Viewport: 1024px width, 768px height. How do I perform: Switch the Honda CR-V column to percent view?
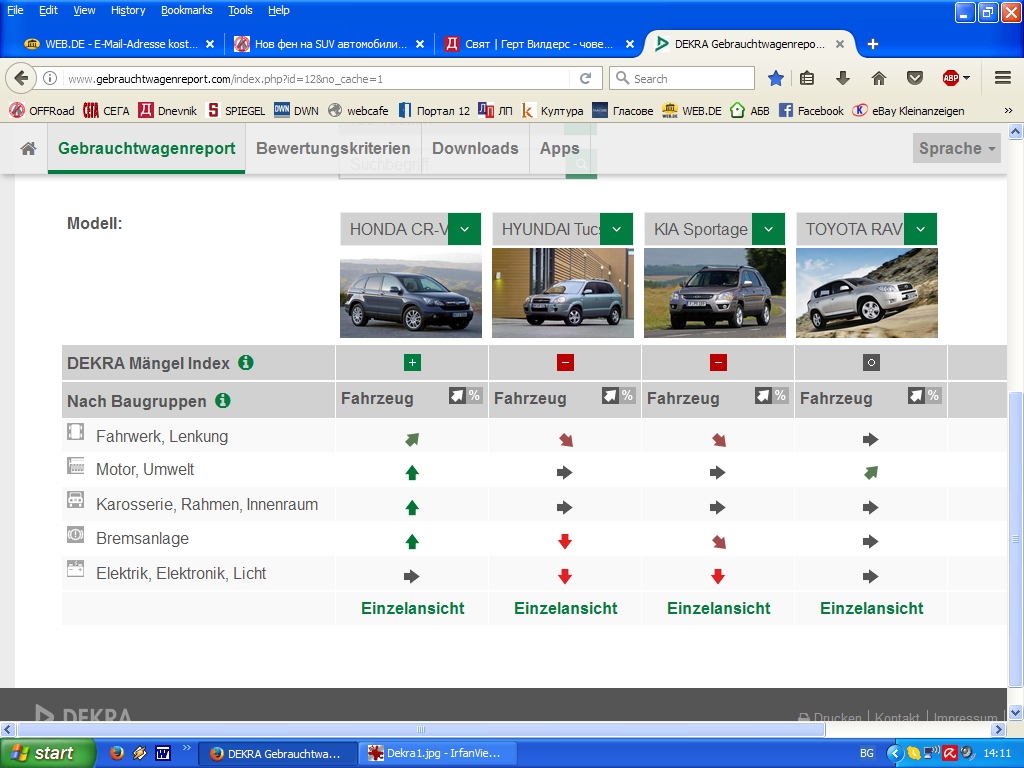point(474,396)
